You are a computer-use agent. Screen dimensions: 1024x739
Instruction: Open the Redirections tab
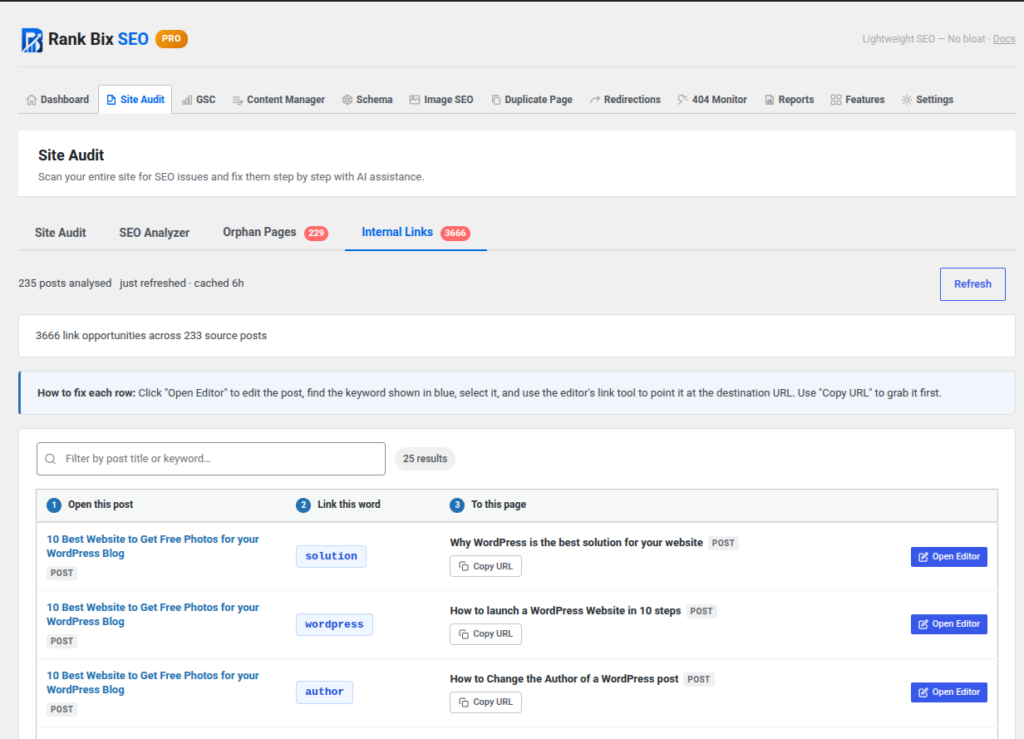[x=625, y=100]
